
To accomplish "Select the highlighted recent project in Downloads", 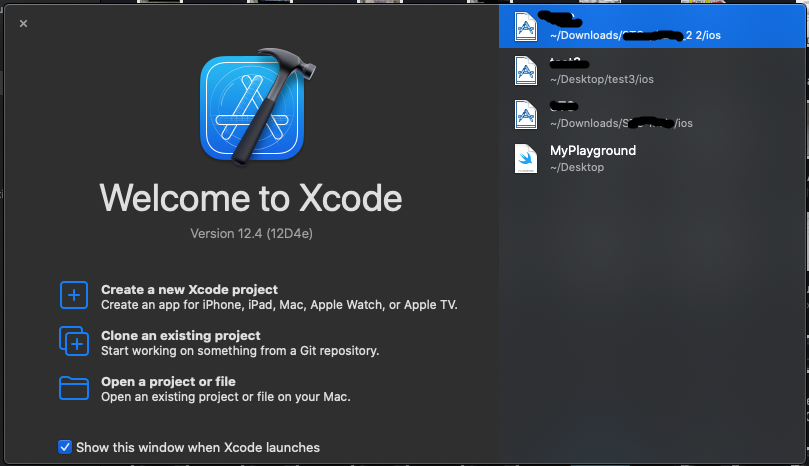I will (652, 26).
